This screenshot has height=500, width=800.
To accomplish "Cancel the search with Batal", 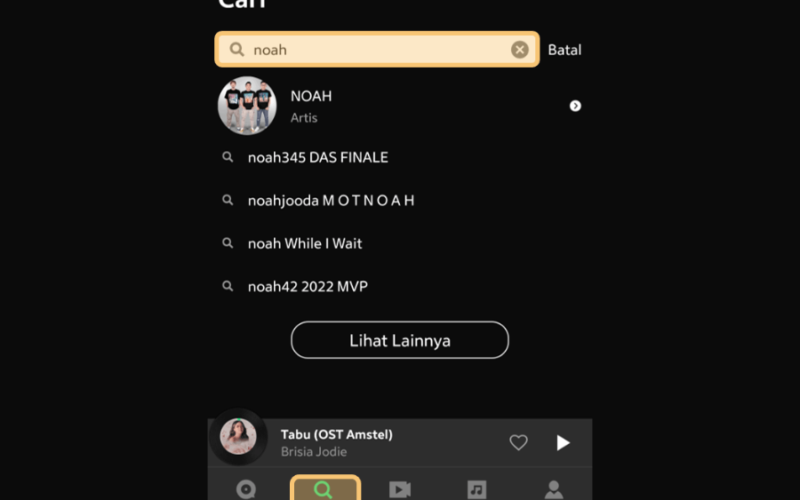I will coord(564,49).
